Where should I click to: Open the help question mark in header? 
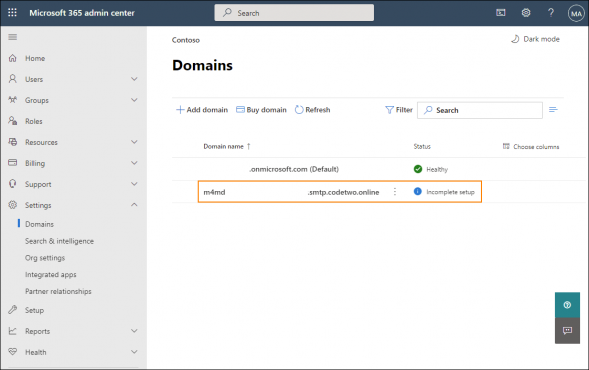click(551, 13)
